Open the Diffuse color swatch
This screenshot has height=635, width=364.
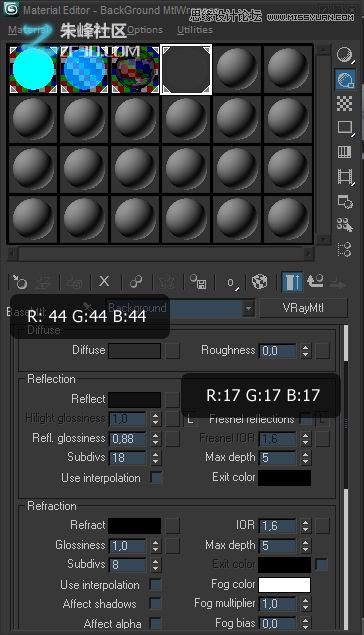[x=134, y=351]
